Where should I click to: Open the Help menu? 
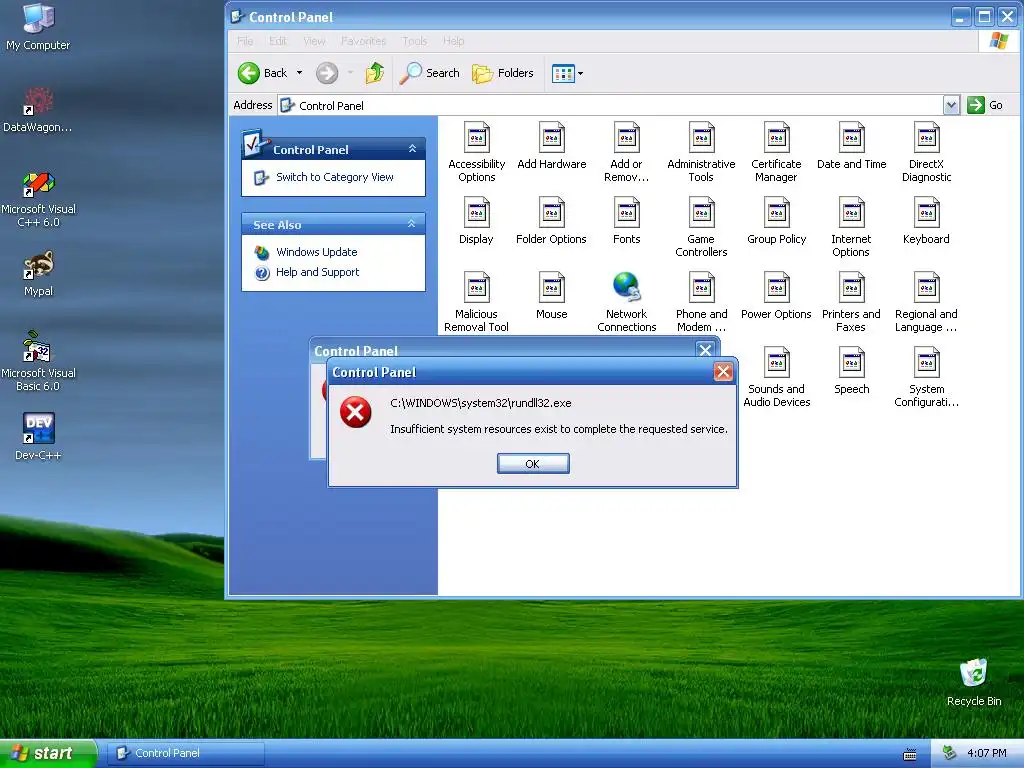click(x=453, y=41)
